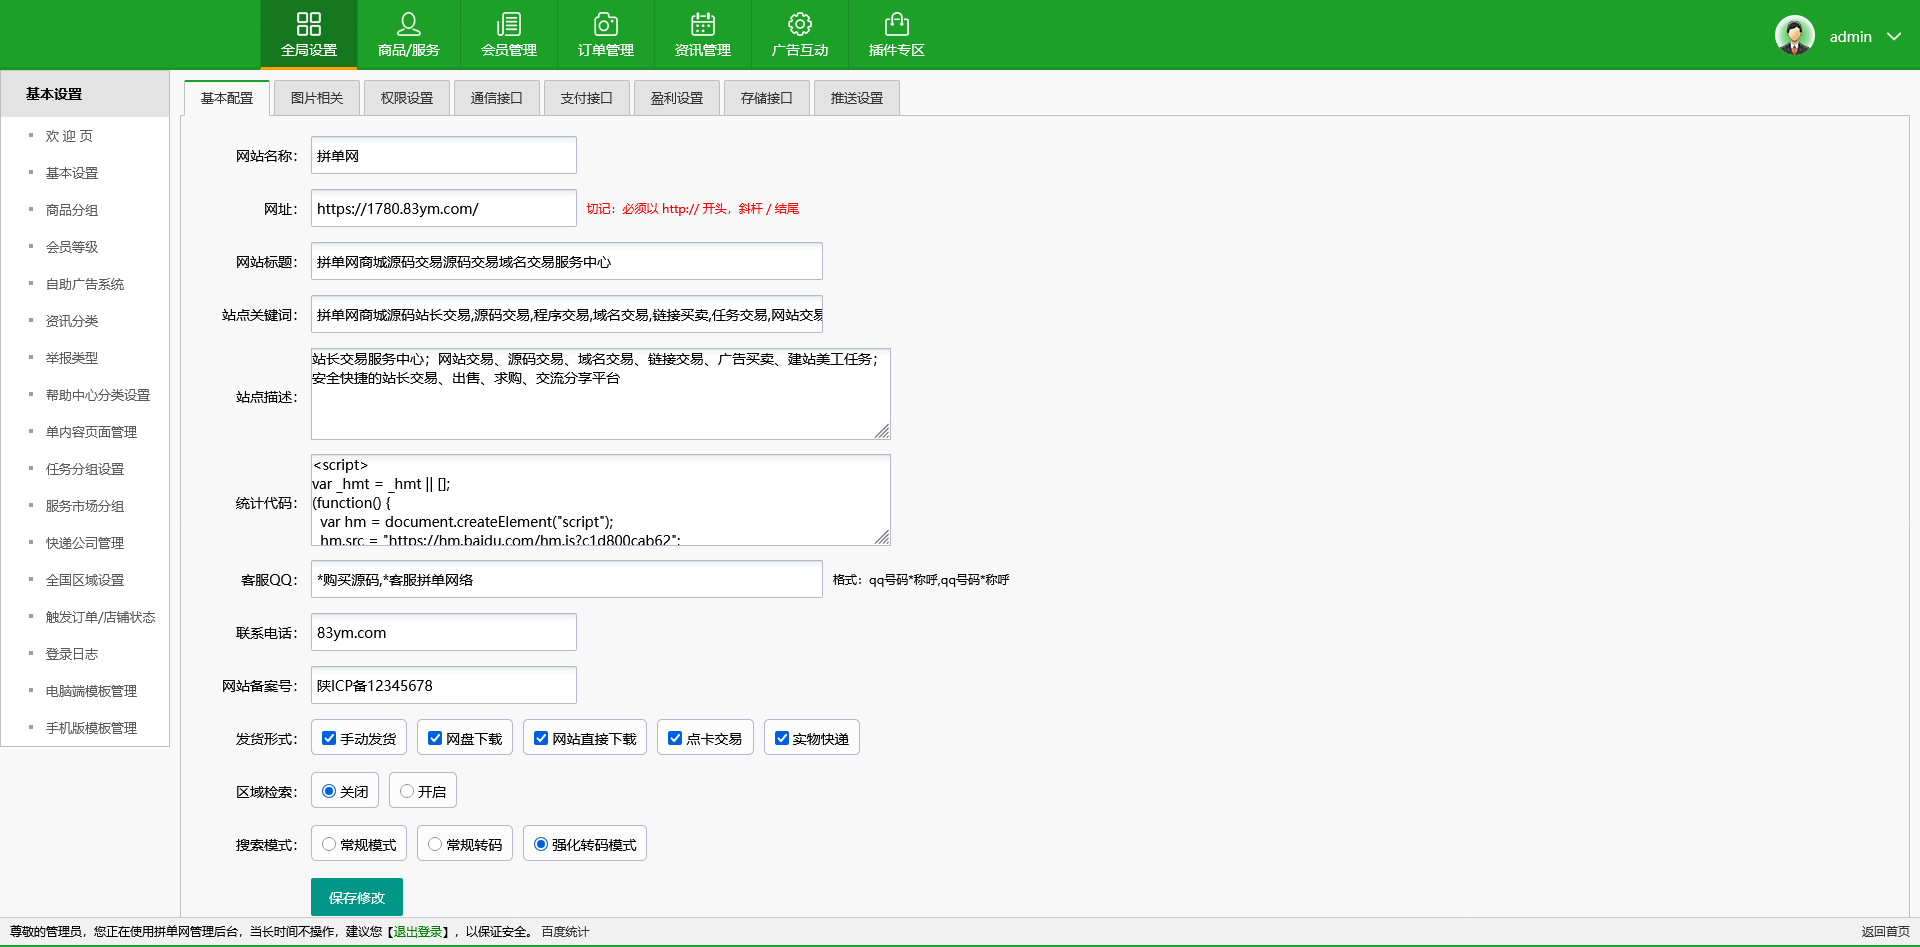The height and width of the screenshot is (947, 1920).
Task: Click the admin avatar picture
Action: 1795,35
